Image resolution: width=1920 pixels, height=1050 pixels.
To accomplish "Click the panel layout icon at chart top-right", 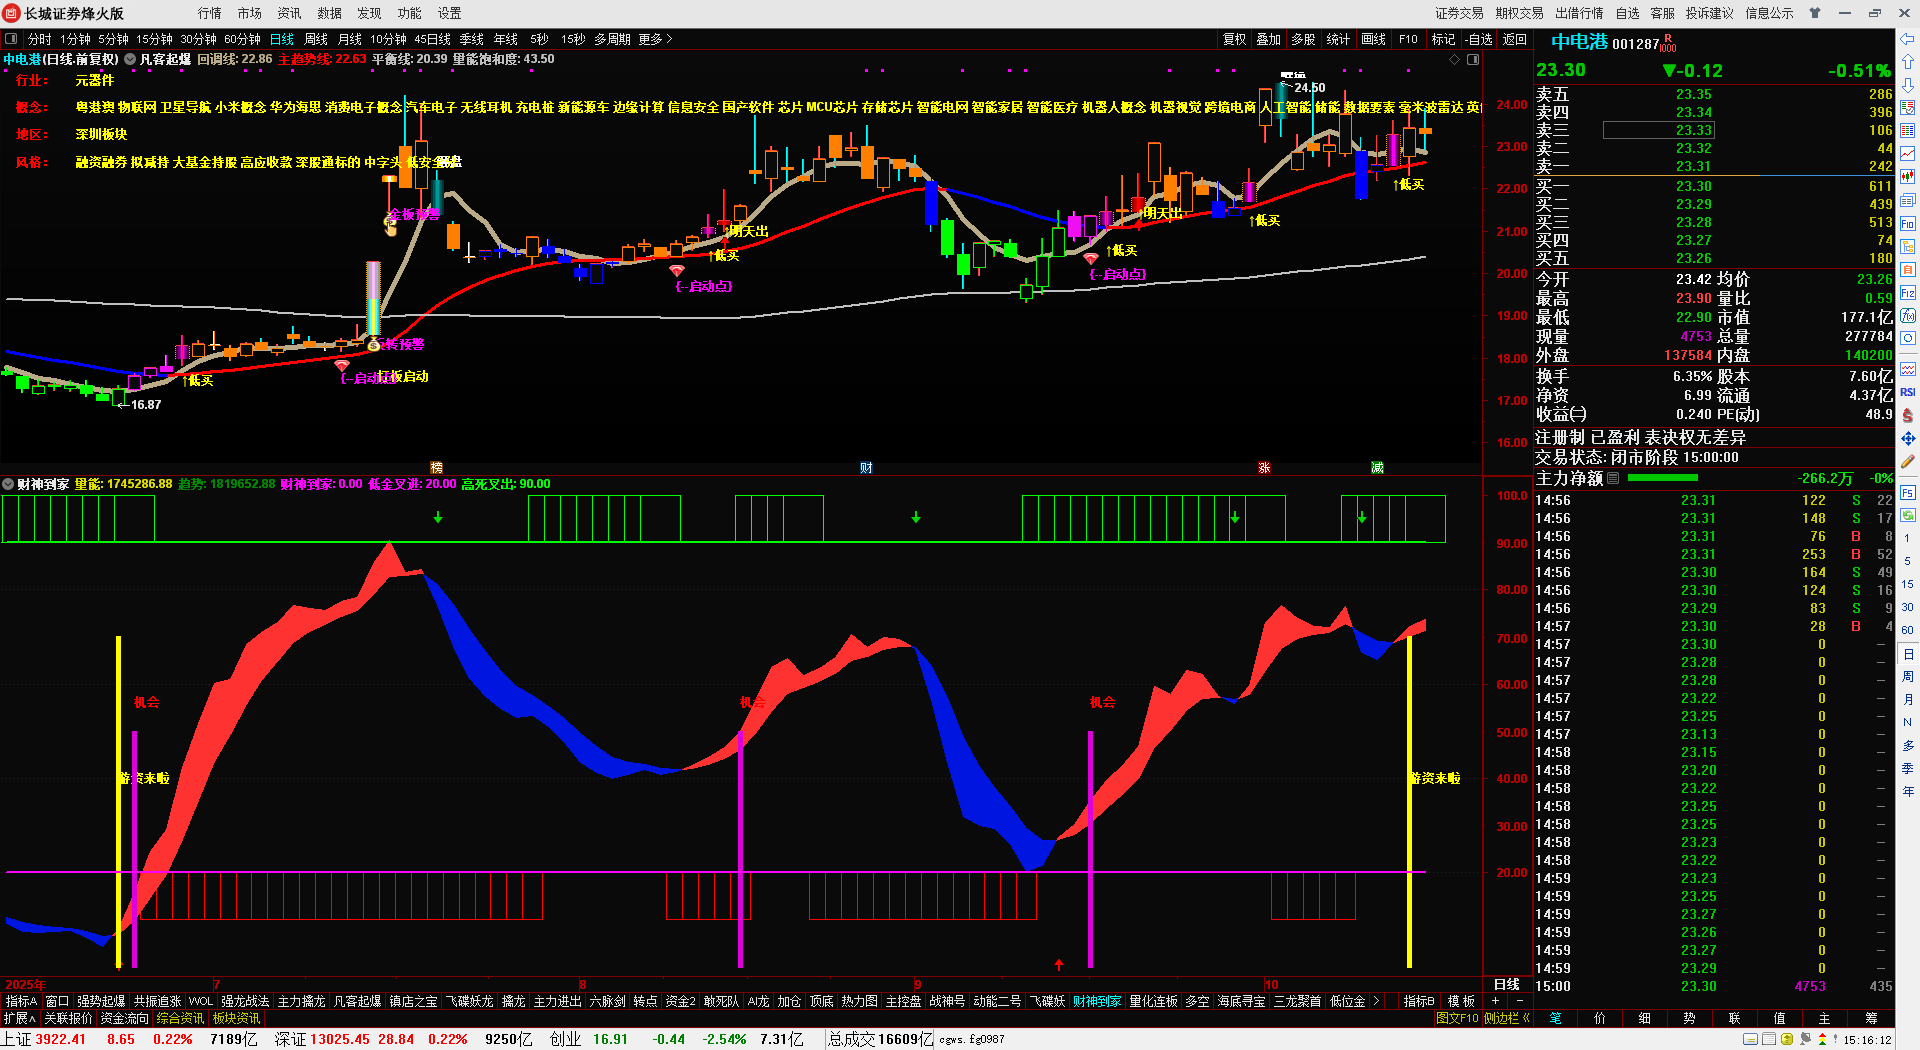I will click(x=1473, y=60).
